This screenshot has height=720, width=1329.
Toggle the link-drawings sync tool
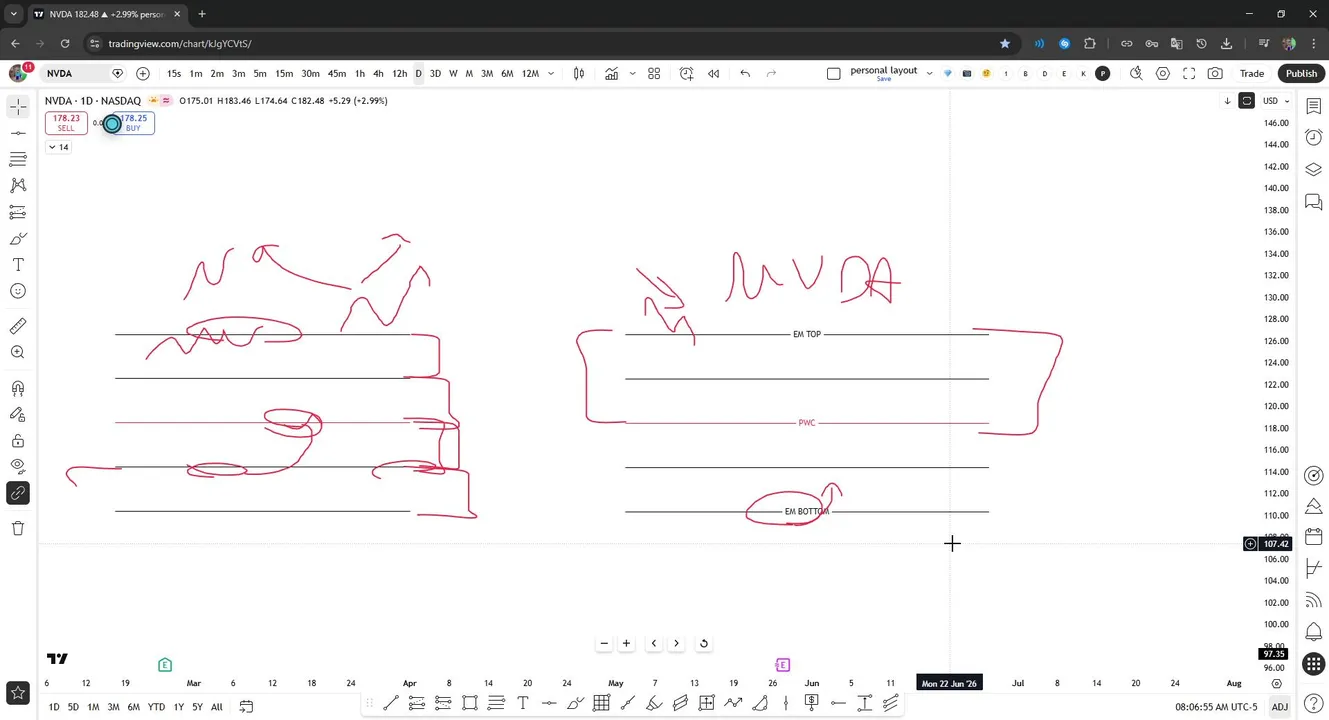[x=18, y=493]
